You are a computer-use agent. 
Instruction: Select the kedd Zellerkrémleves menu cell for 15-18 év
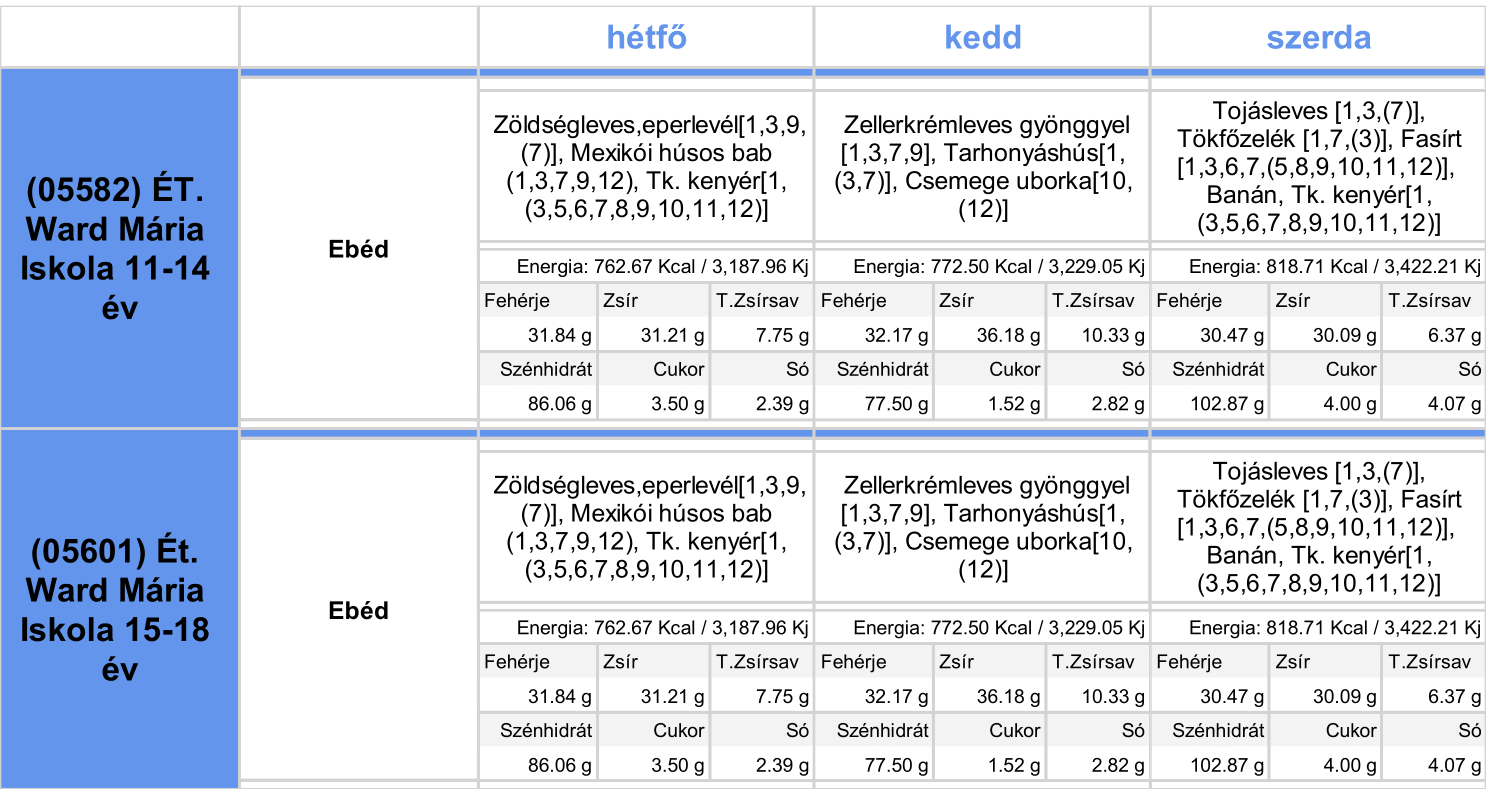(982, 528)
